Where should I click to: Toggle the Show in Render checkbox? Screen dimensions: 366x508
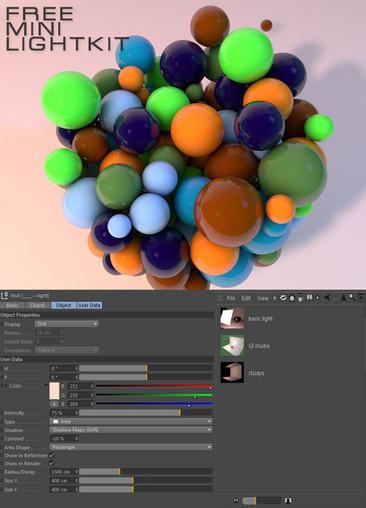52,463
